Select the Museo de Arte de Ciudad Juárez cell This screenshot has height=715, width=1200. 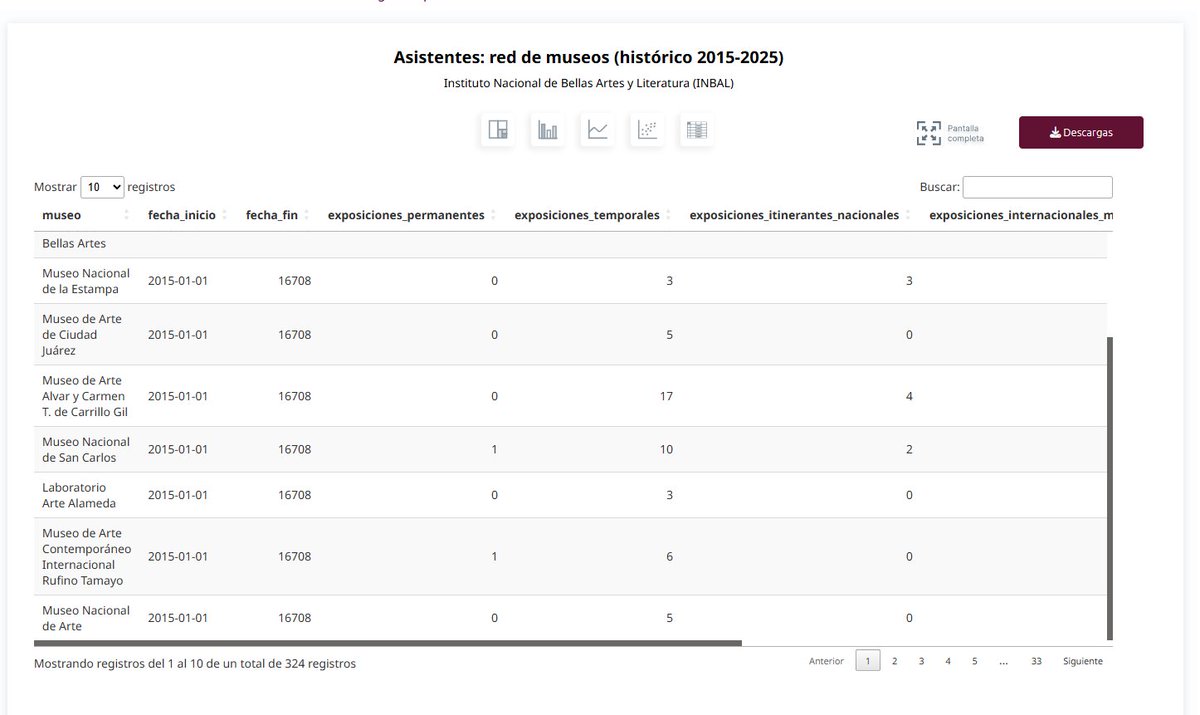point(87,335)
